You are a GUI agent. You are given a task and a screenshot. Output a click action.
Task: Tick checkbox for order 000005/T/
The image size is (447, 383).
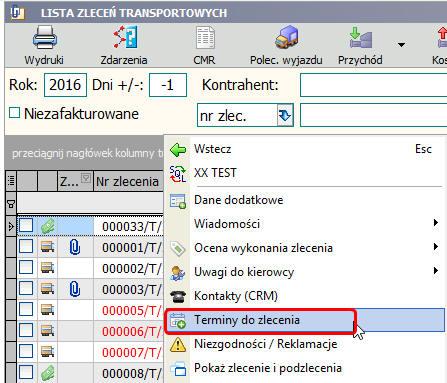pyautogui.click(x=26, y=309)
